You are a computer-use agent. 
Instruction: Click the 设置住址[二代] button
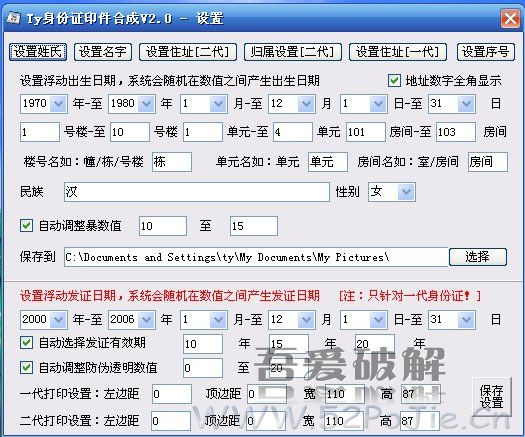click(x=188, y=52)
